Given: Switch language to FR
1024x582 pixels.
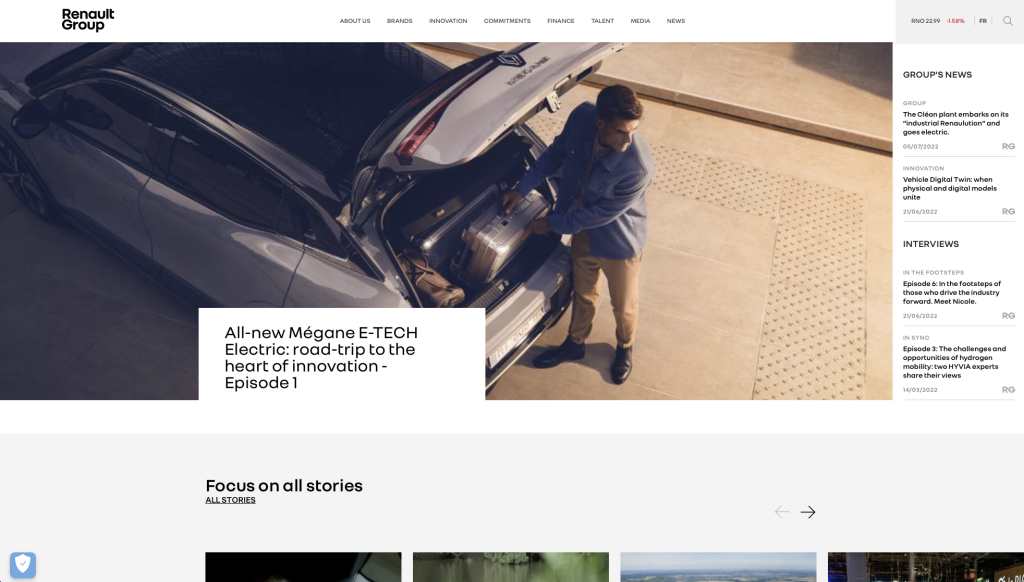Looking at the screenshot, I should tap(983, 21).
